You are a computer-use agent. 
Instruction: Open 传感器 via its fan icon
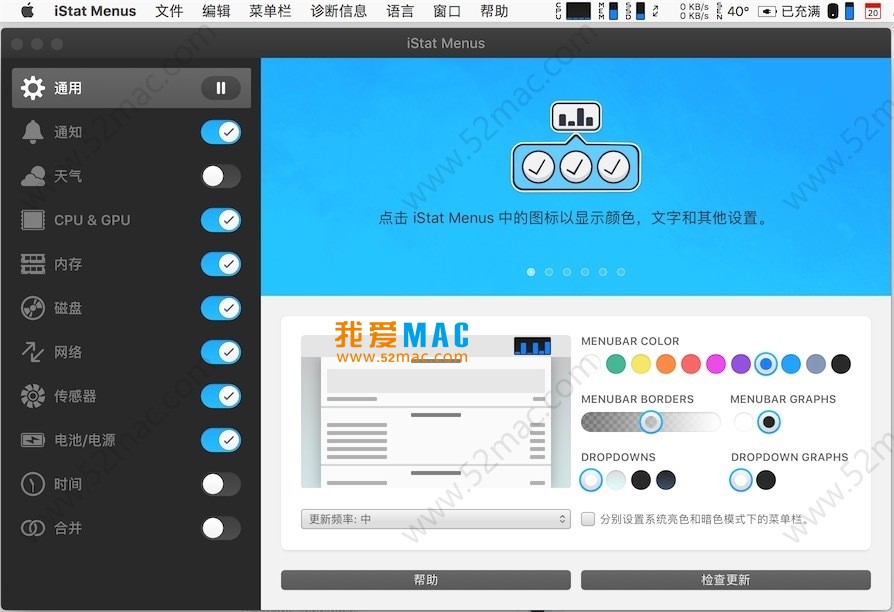32,396
